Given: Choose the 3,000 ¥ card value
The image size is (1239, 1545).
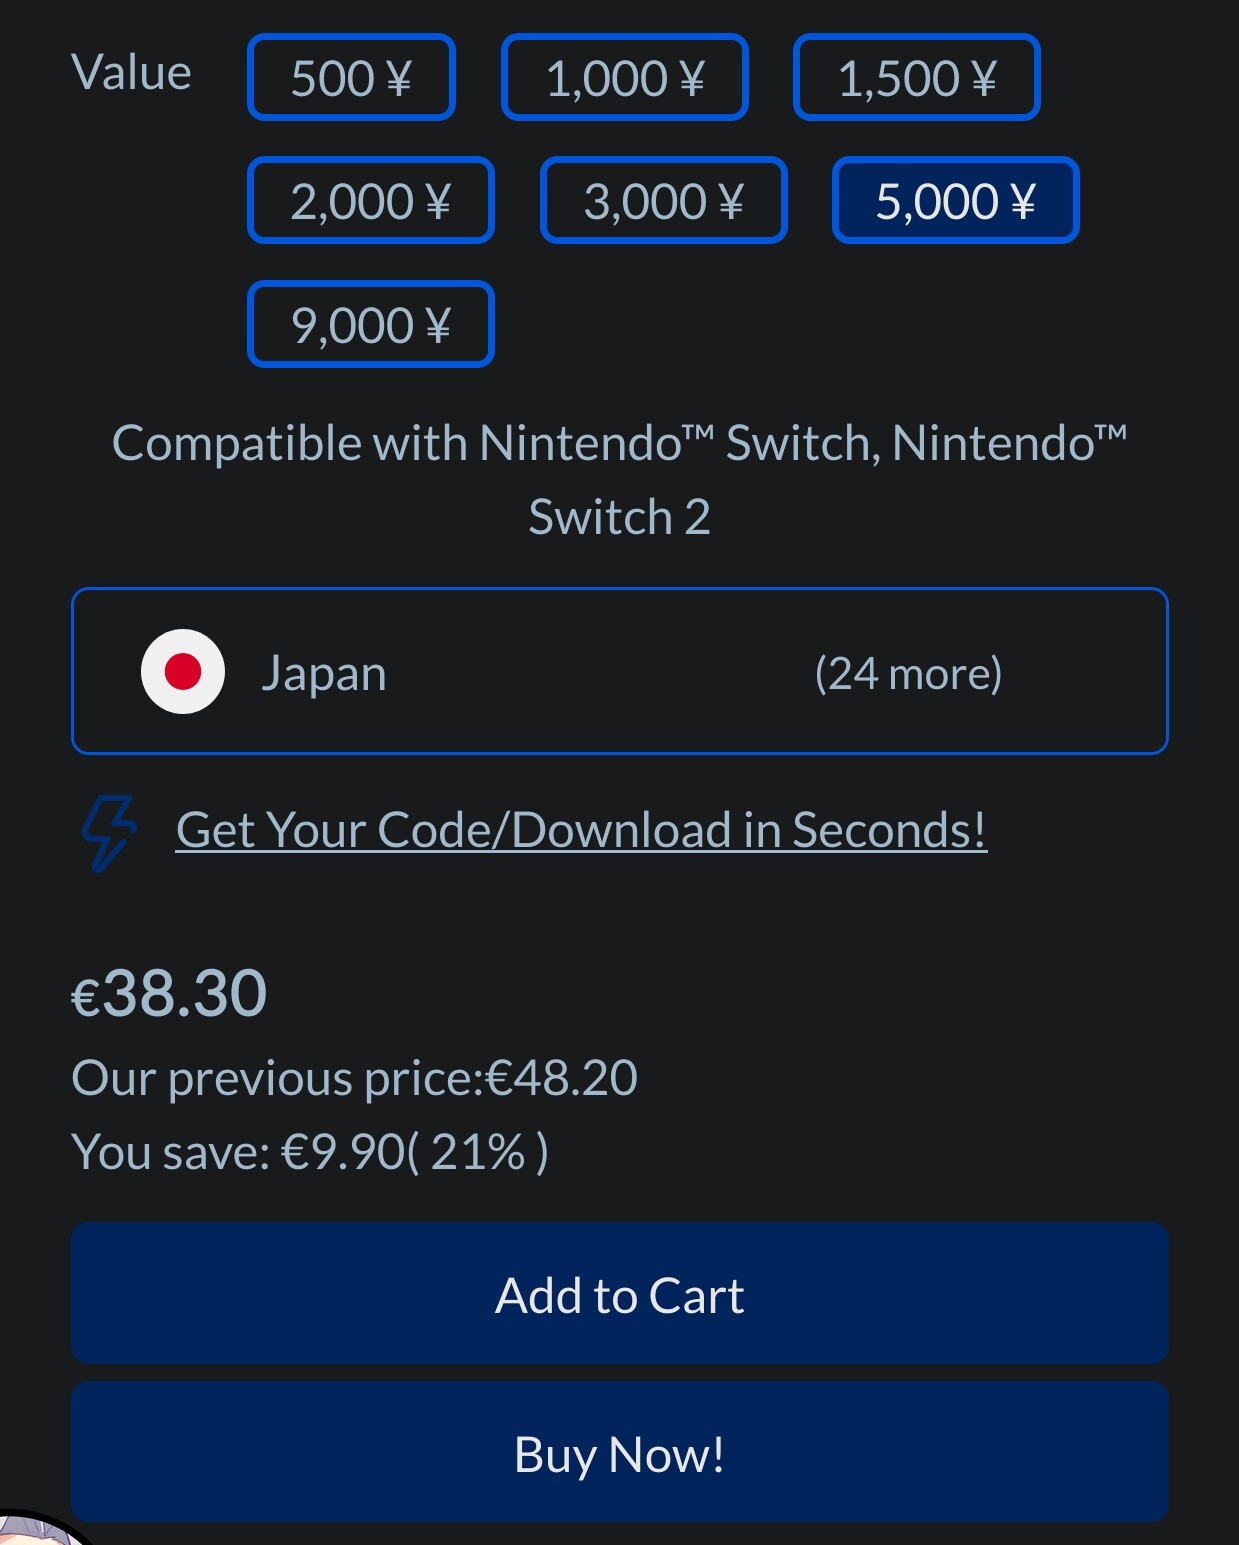Looking at the screenshot, I should pyautogui.click(x=664, y=200).
